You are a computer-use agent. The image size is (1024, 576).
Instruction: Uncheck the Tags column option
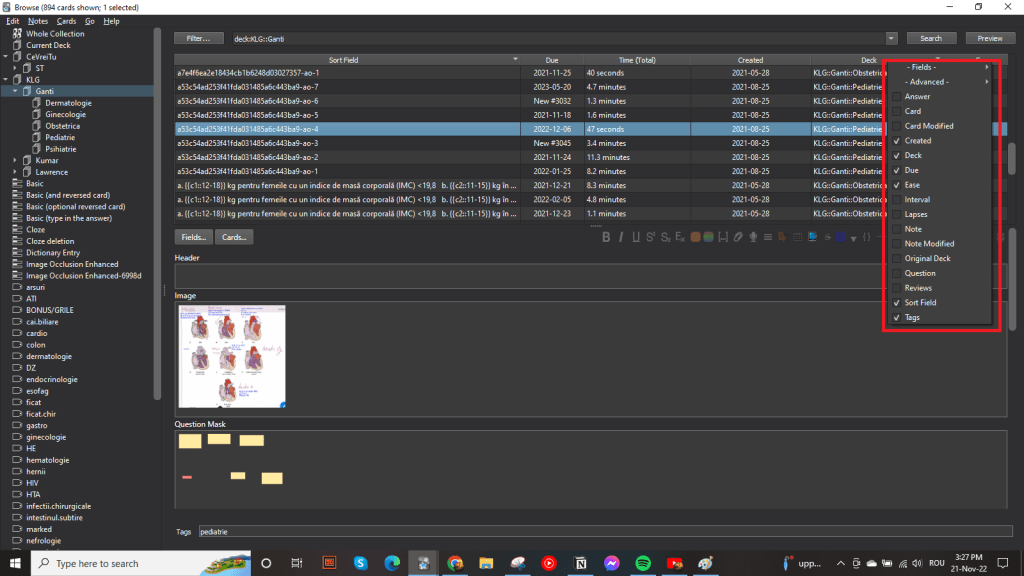point(897,317)
